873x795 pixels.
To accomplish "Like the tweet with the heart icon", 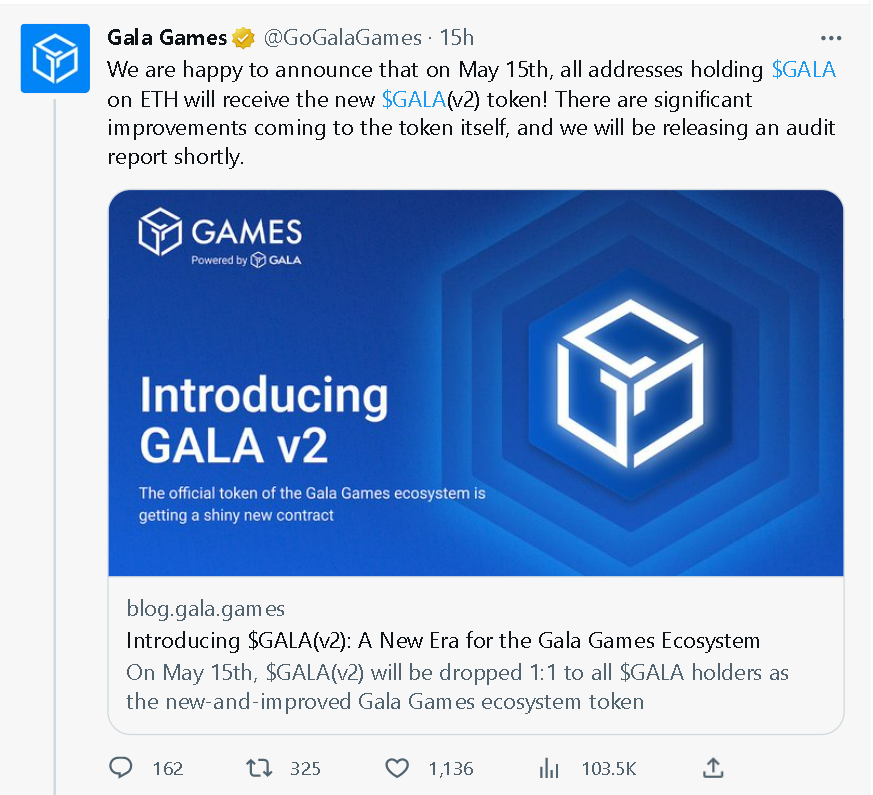I will coord(397,768).
